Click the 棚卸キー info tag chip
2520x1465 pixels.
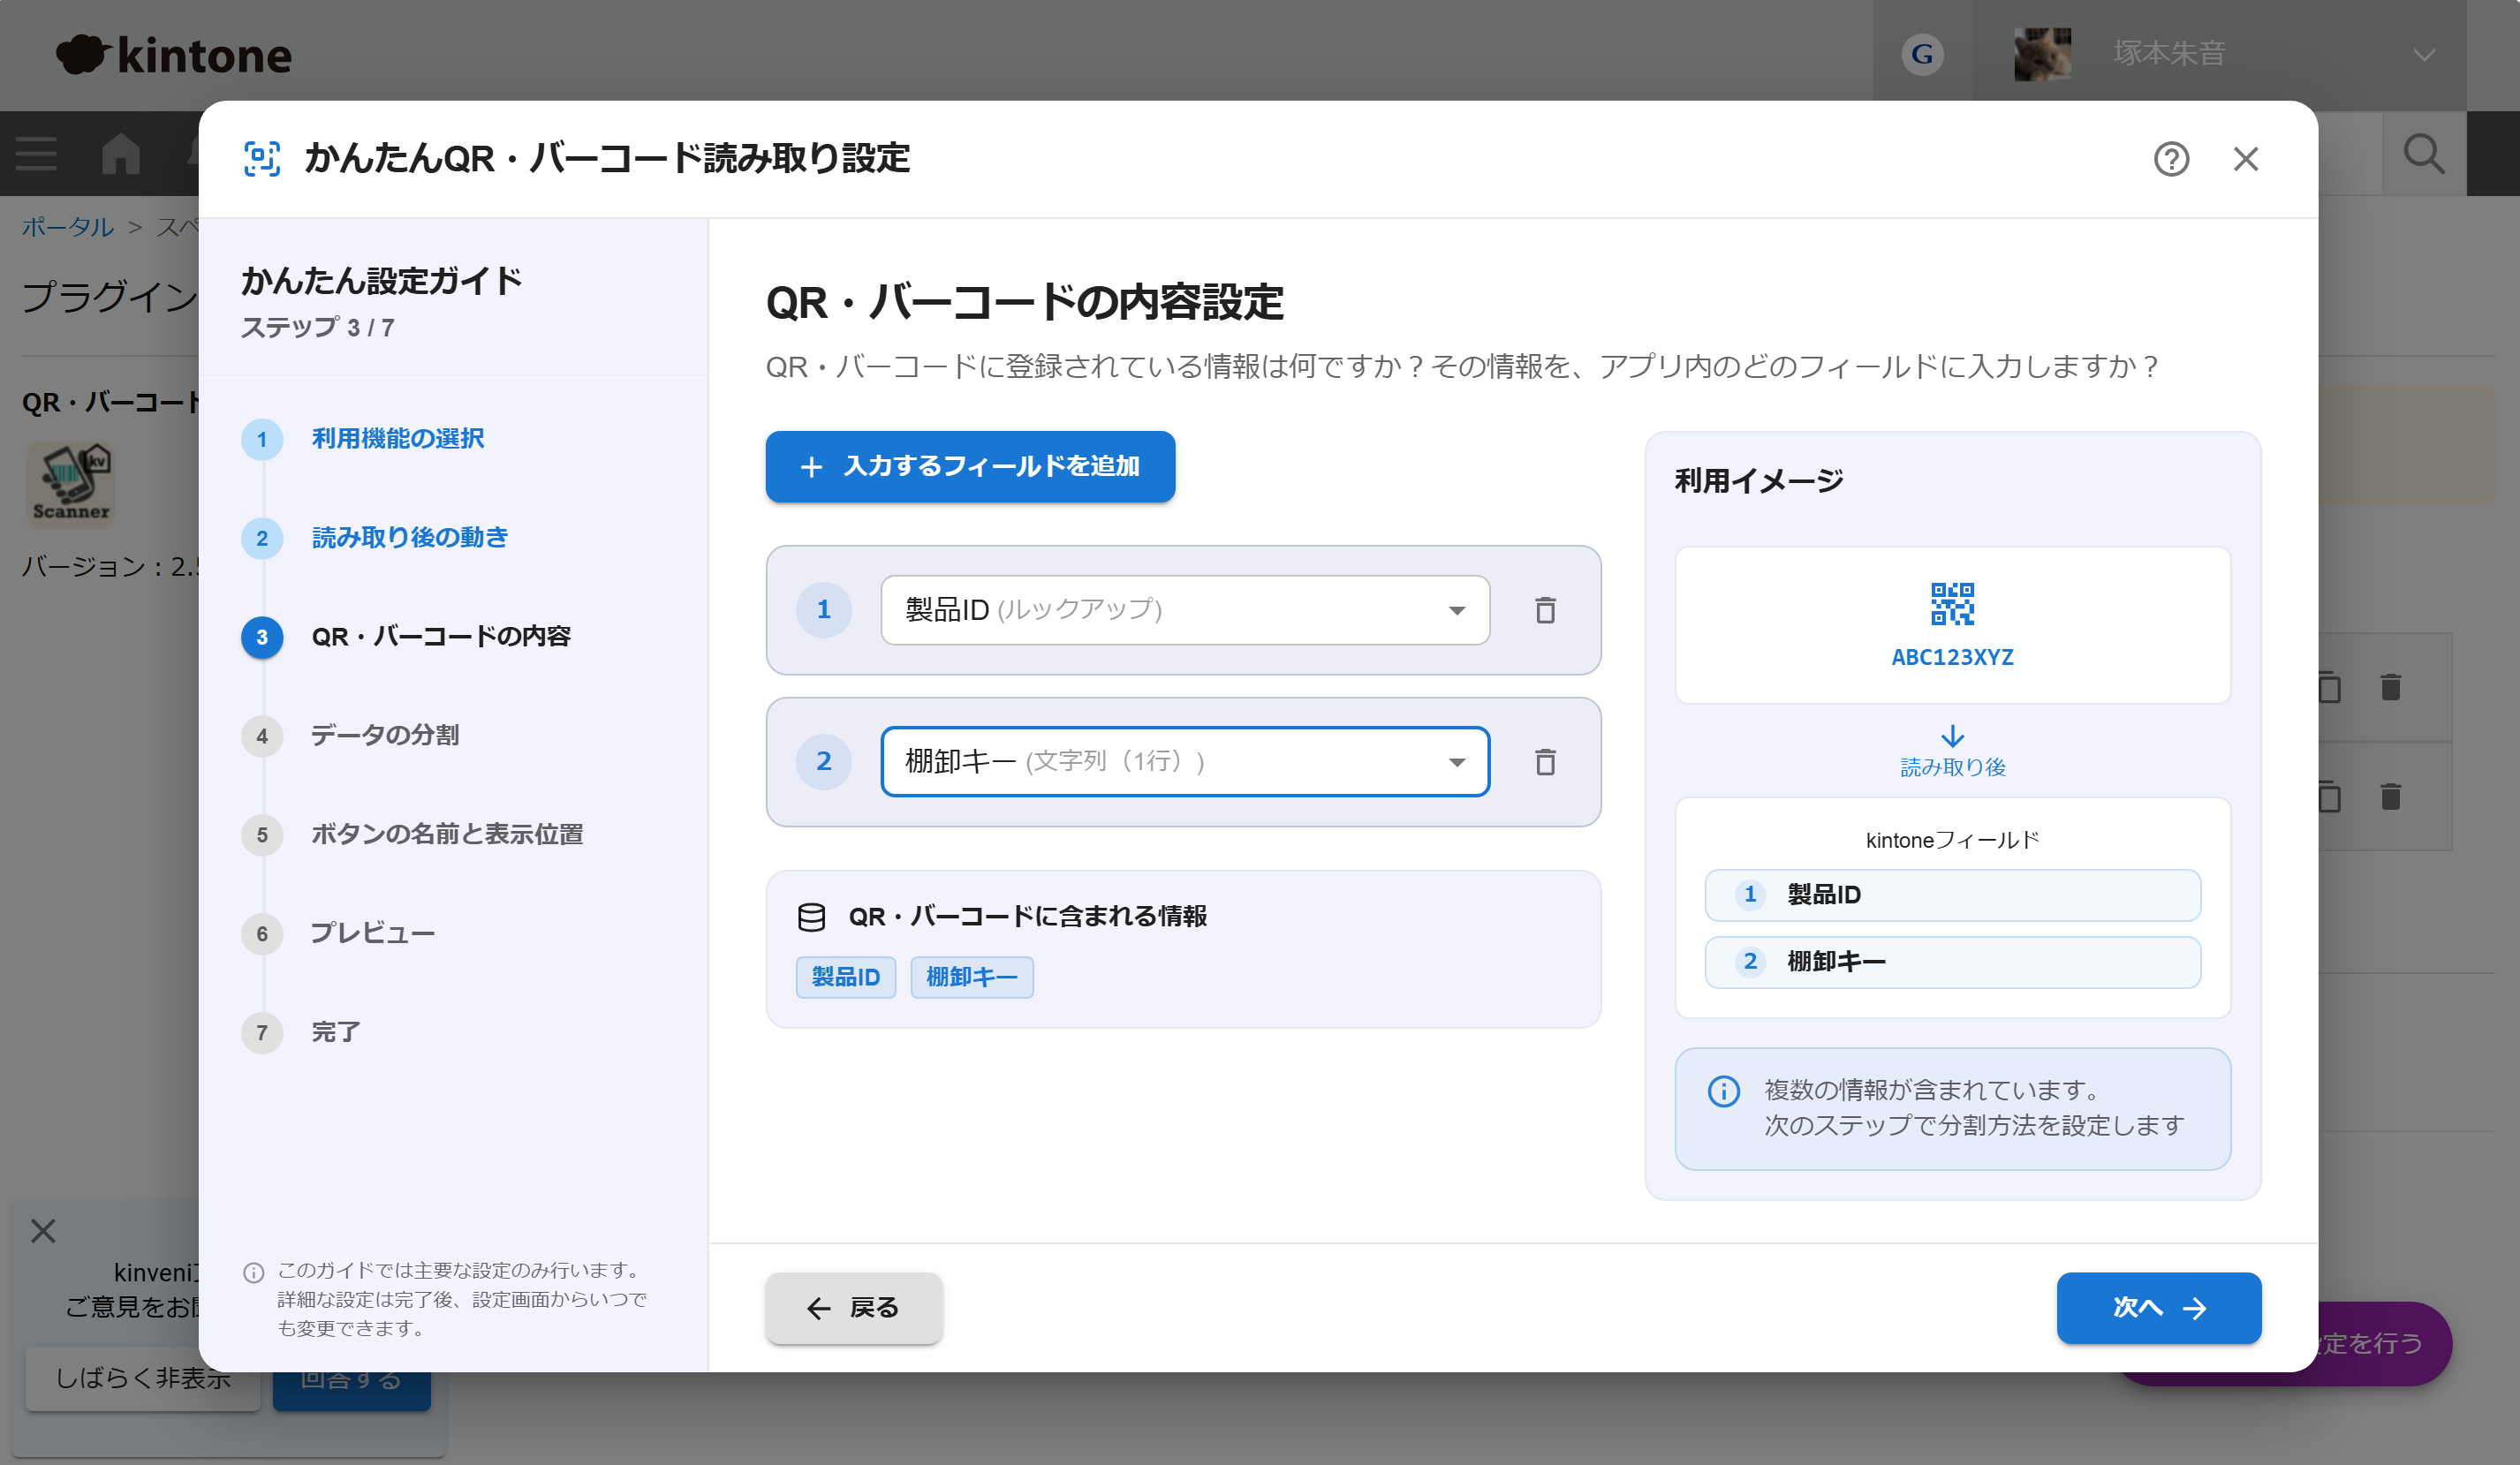tap(971, 977)
